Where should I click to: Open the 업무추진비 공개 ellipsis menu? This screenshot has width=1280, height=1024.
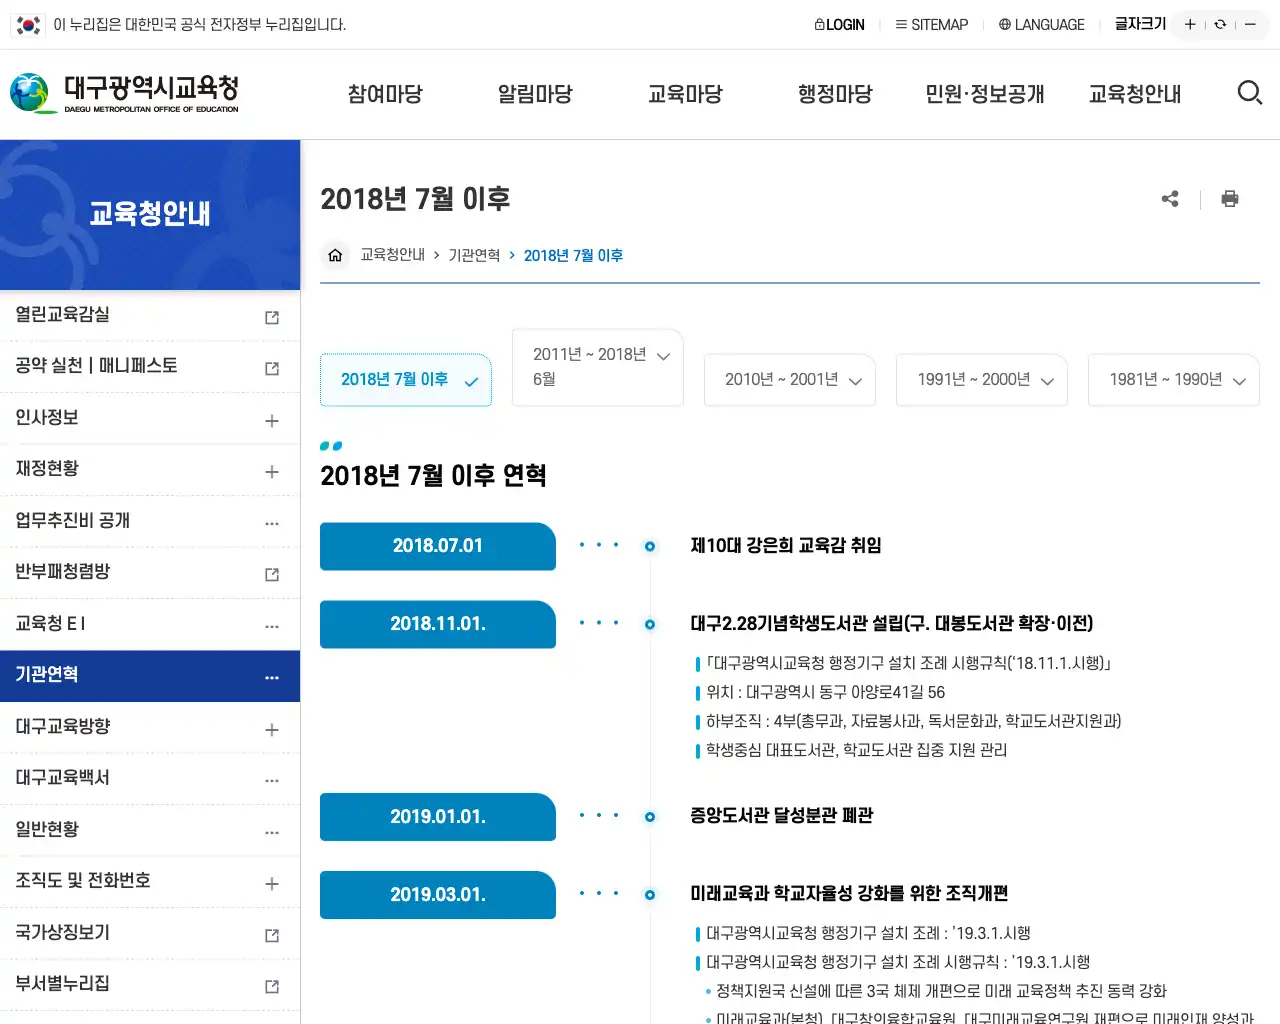coord(271,520)
